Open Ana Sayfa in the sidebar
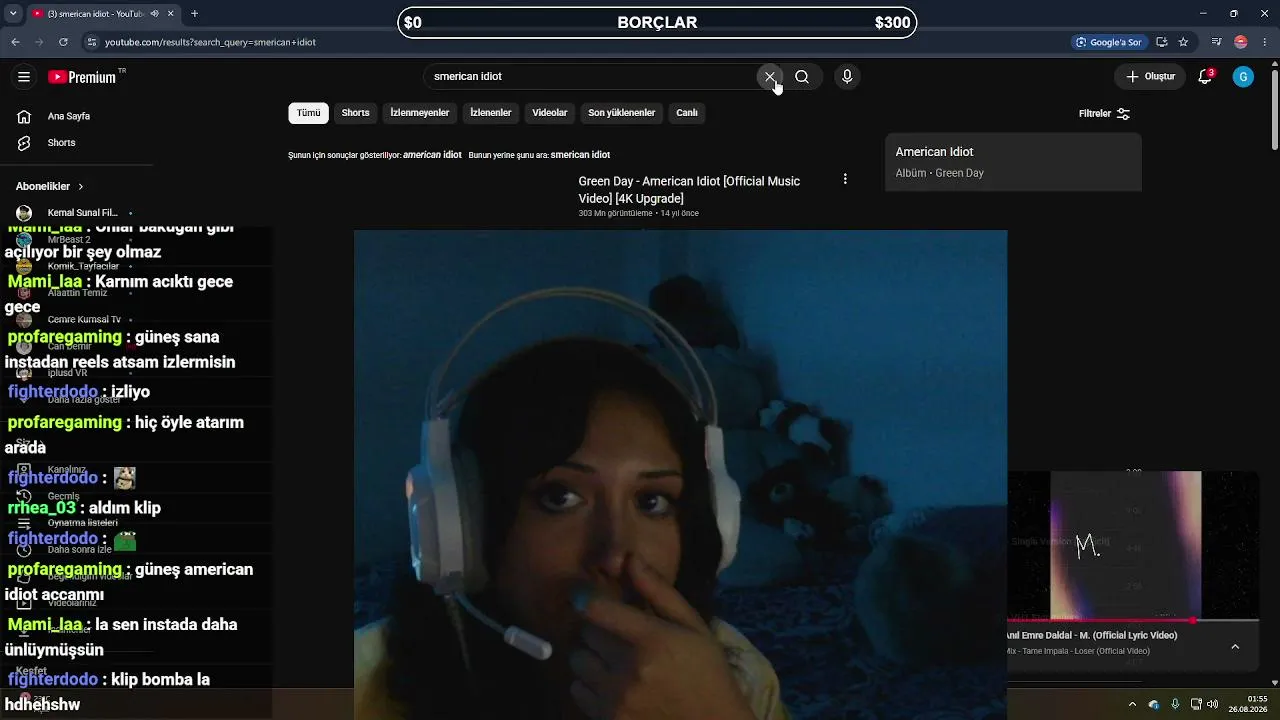Image resolution: width=1280 pixels, height=720 pixels. tap(68, 116)
